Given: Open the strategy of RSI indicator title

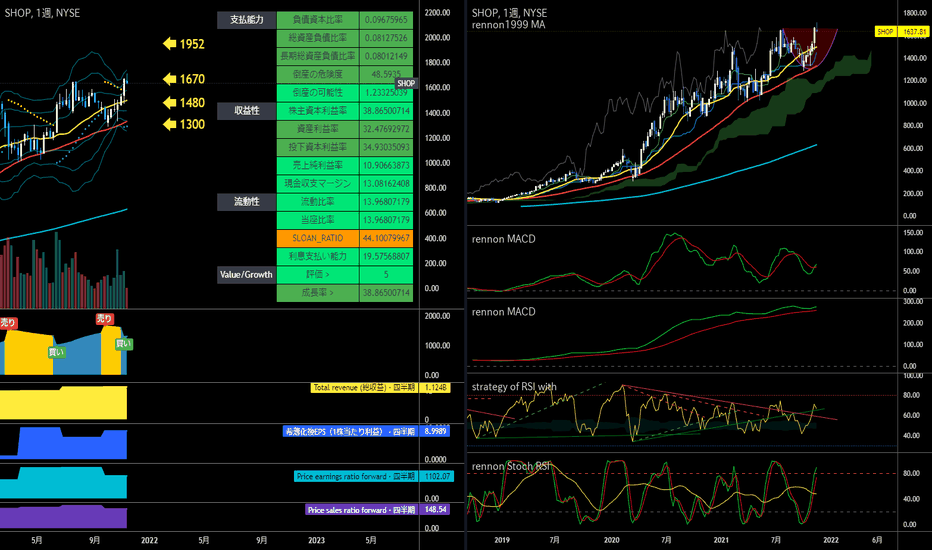Looking at the screenshot, I should click(514, 386).
